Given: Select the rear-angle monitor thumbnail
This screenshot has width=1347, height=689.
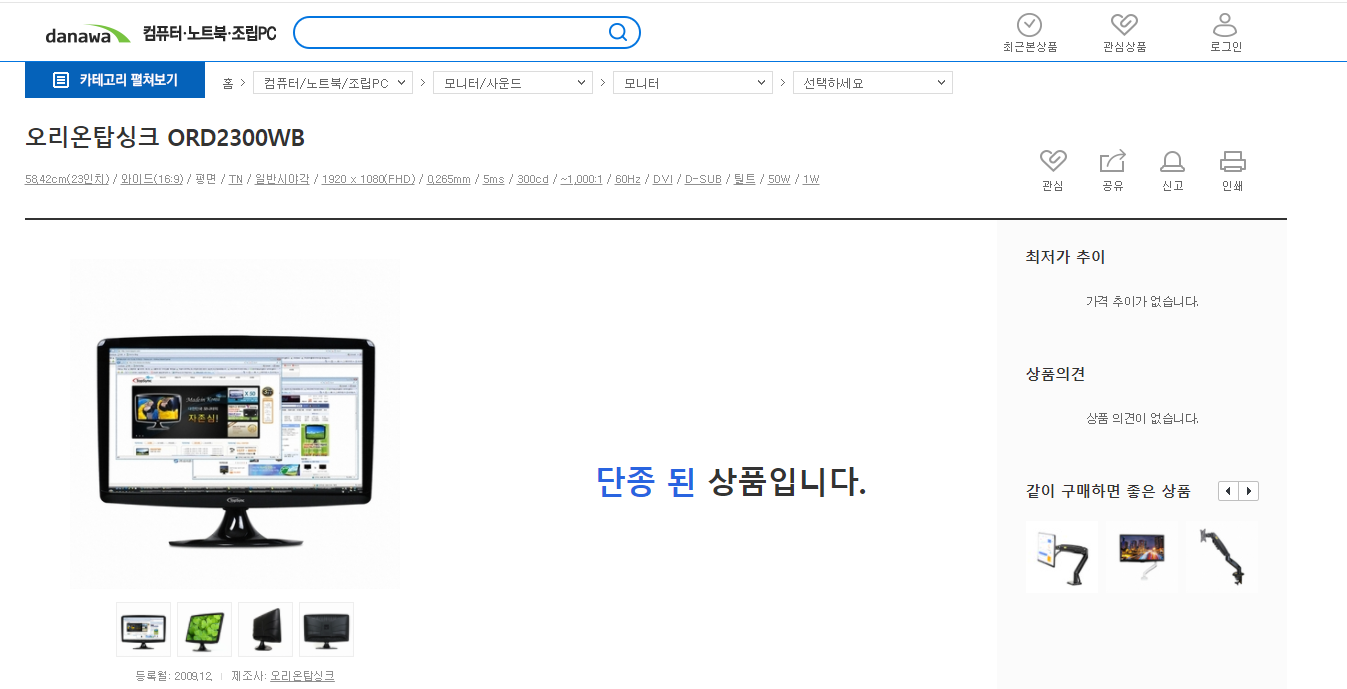Looking at the screenshot, I should (266, 629).
